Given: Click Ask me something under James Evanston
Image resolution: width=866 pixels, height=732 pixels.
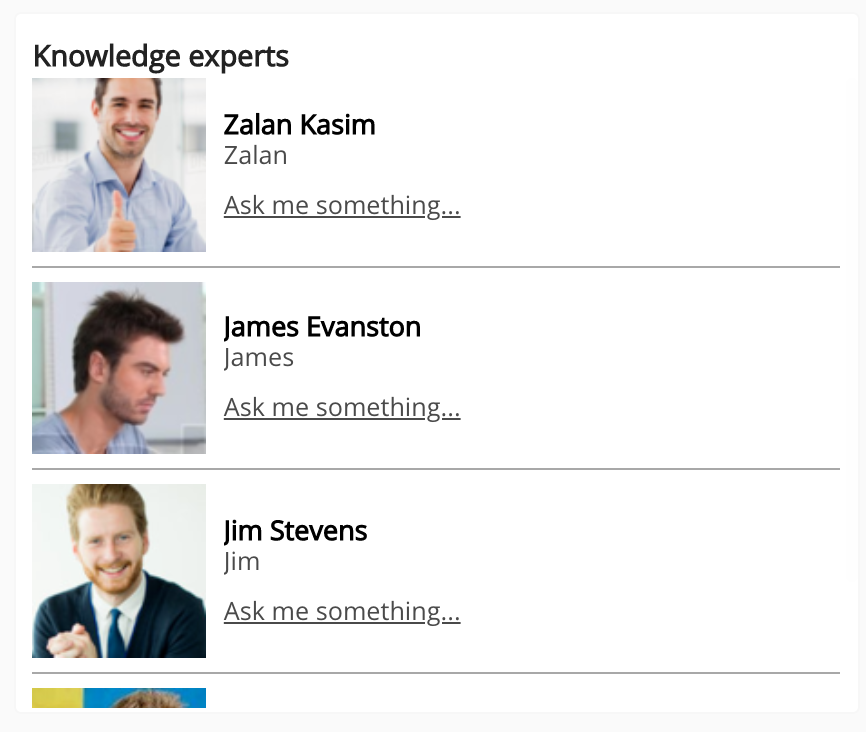Looking at the screenshot, I should (x=342, y=407).
